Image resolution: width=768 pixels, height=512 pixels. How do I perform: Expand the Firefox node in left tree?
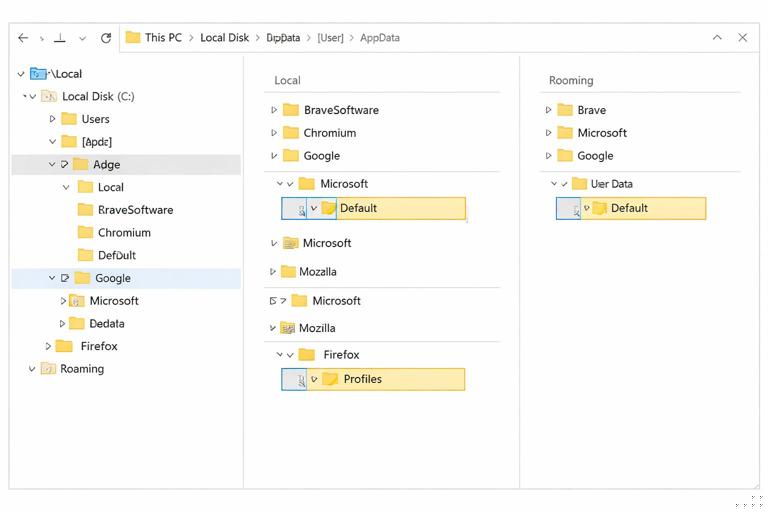(x=48, y=346)
